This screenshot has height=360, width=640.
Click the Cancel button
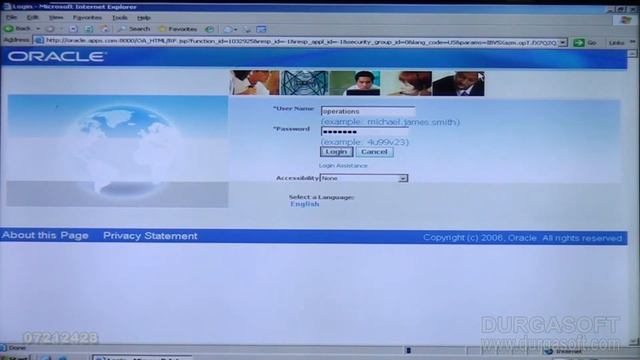pyautogui.click(x=374, y=152)
